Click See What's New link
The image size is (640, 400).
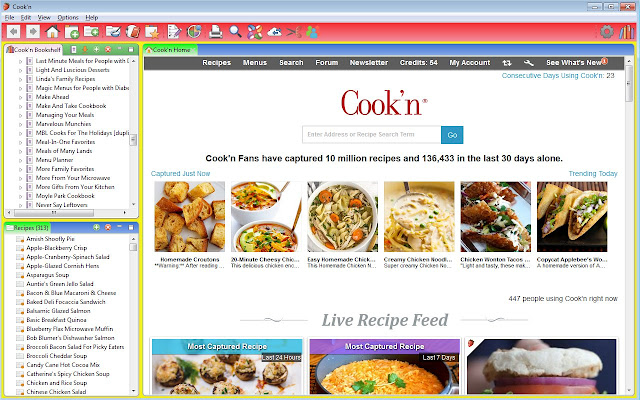574,63
